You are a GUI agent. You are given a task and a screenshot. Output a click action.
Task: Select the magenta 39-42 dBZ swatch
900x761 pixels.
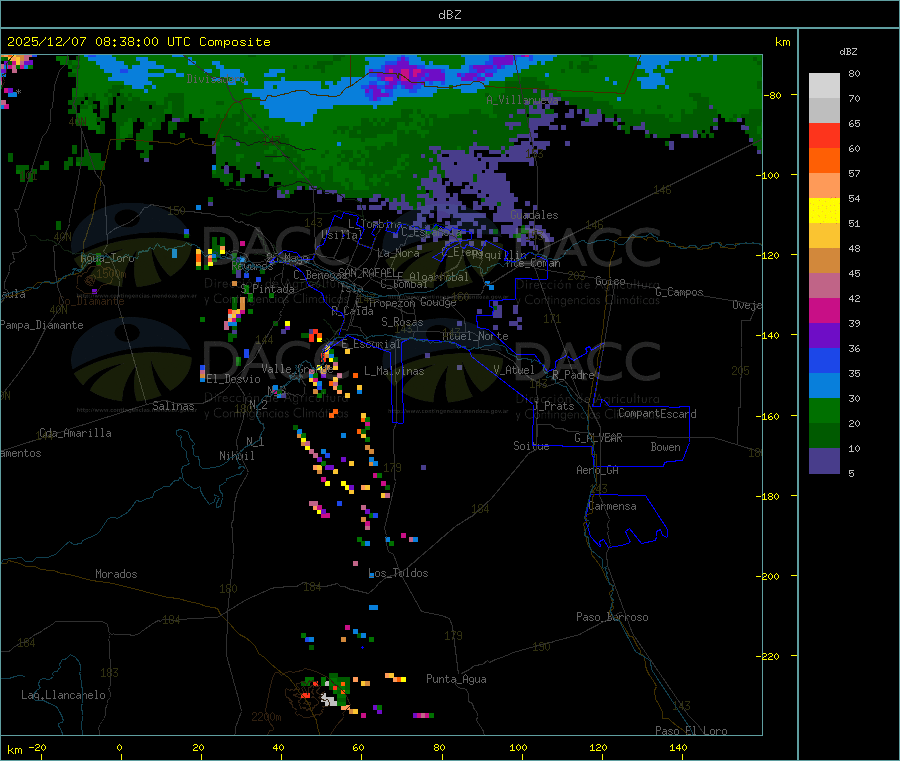tap(824, 310)
